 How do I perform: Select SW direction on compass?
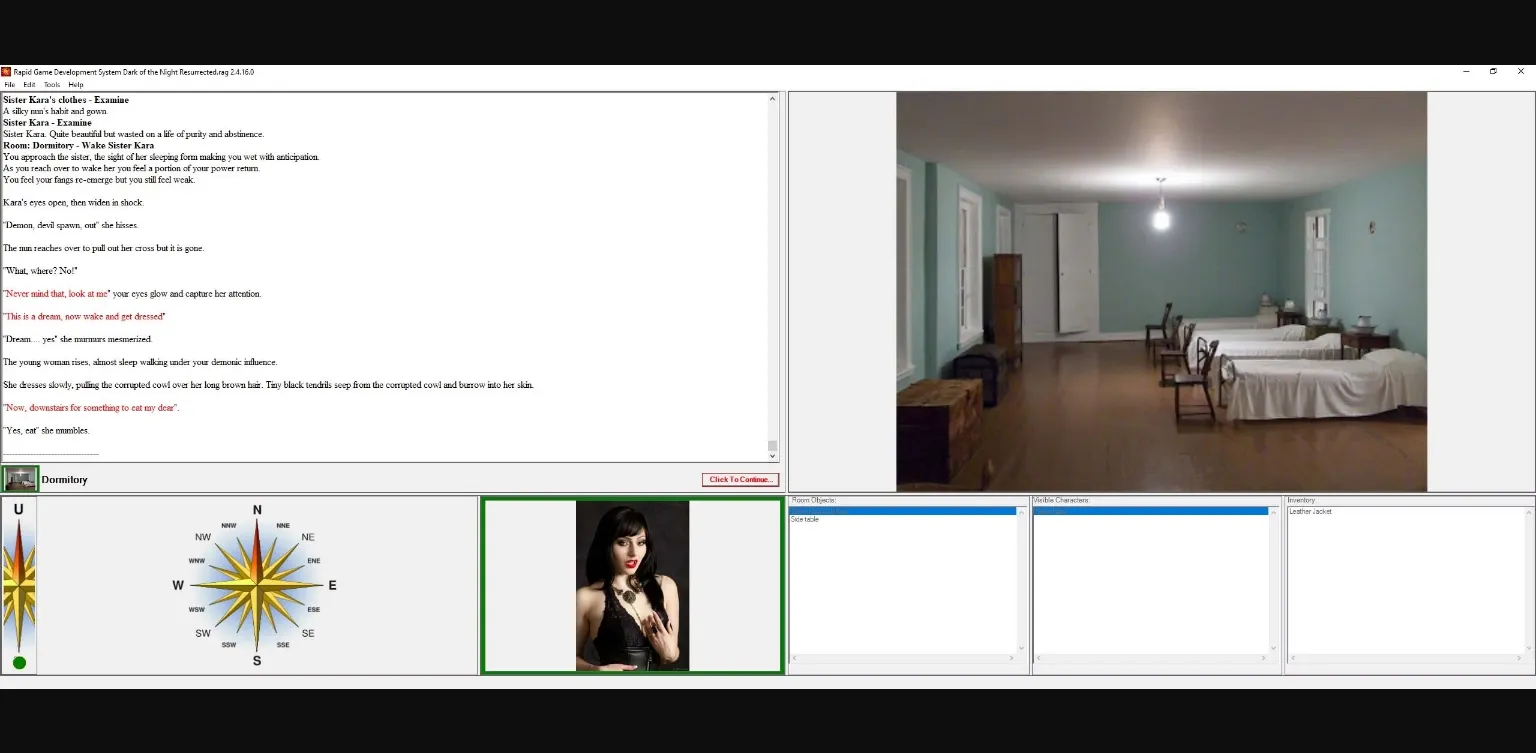point(203,633)
